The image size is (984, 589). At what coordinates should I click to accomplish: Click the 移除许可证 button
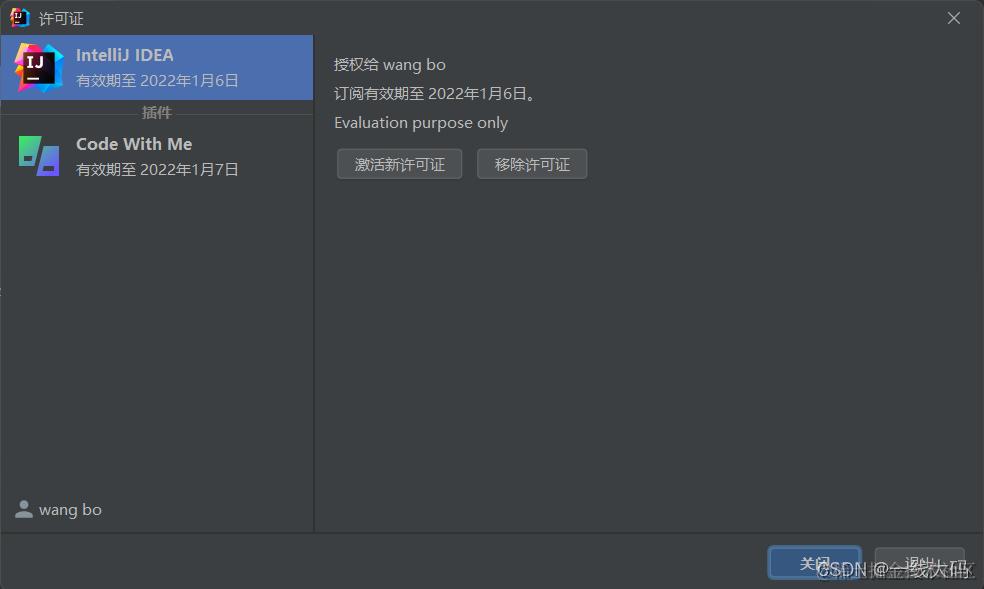pos(532,164)
